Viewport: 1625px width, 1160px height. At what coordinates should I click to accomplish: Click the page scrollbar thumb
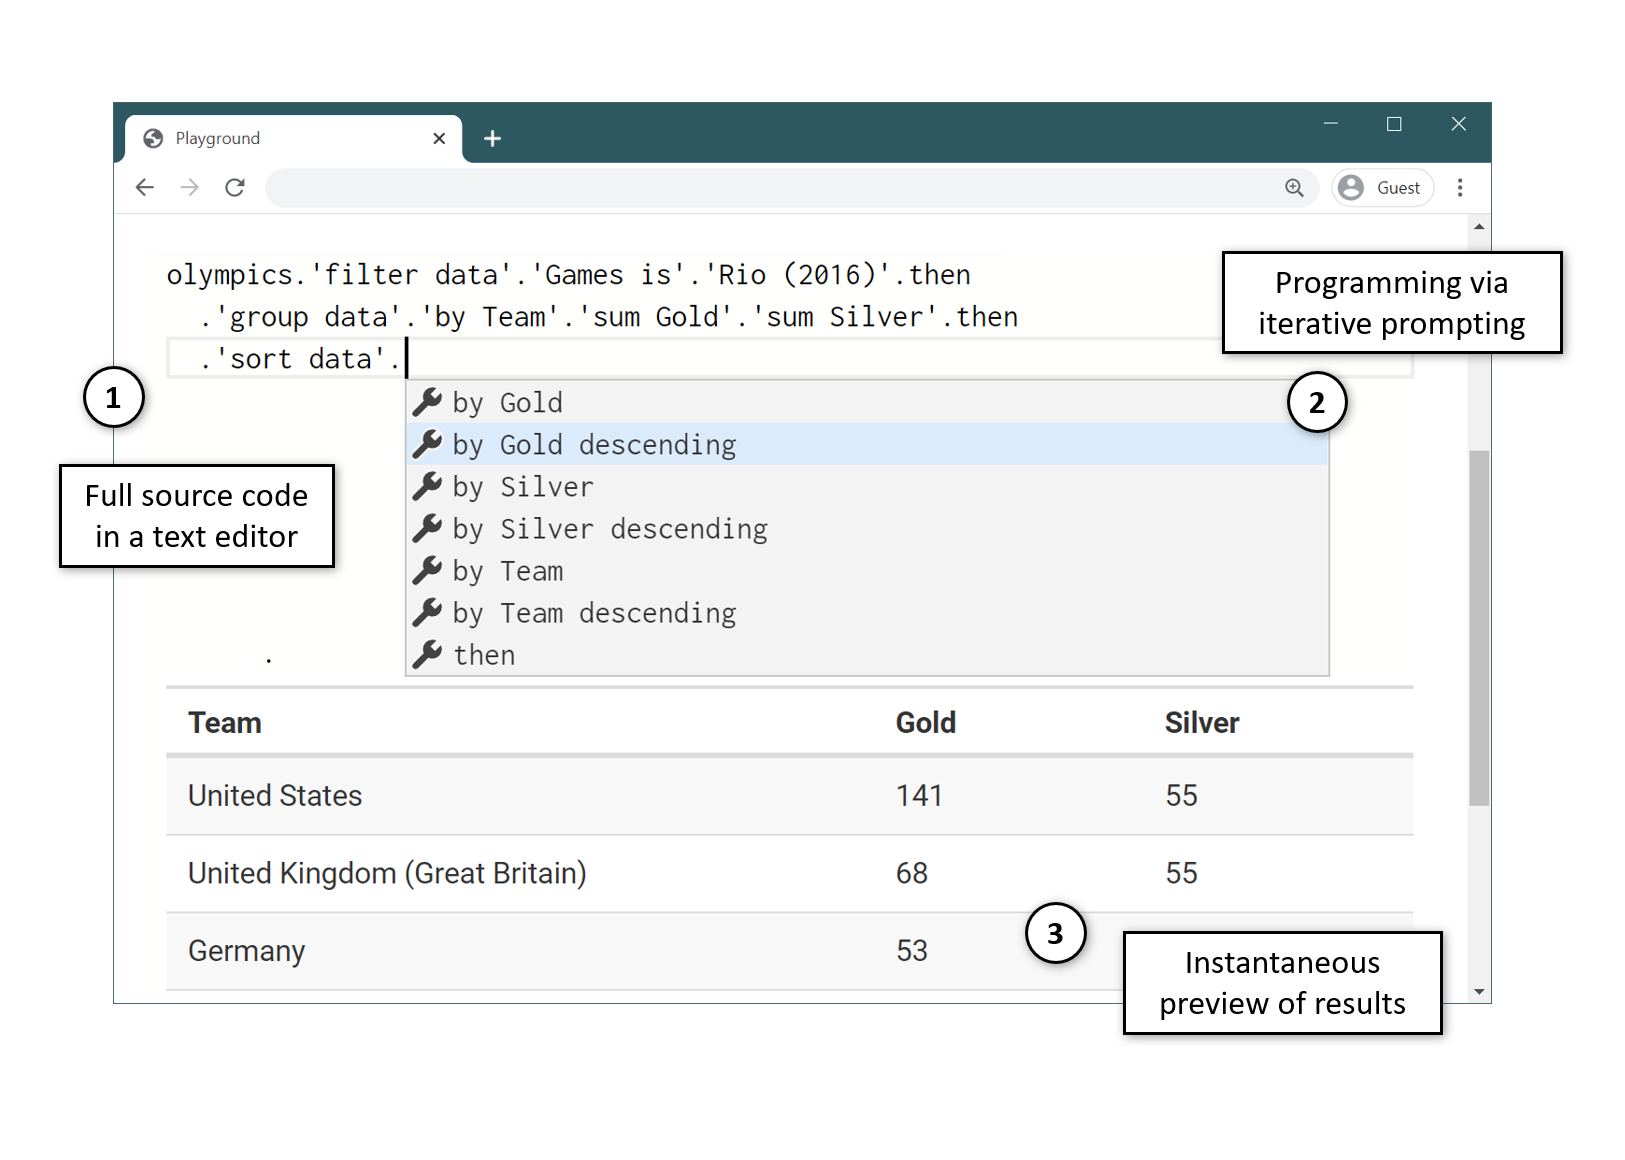[x=1479, y=627]
